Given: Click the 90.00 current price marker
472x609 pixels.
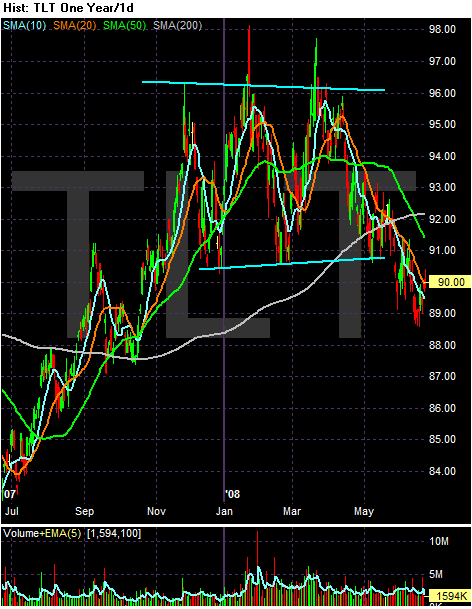Looking at the screenshot, I should coord(449,282).
